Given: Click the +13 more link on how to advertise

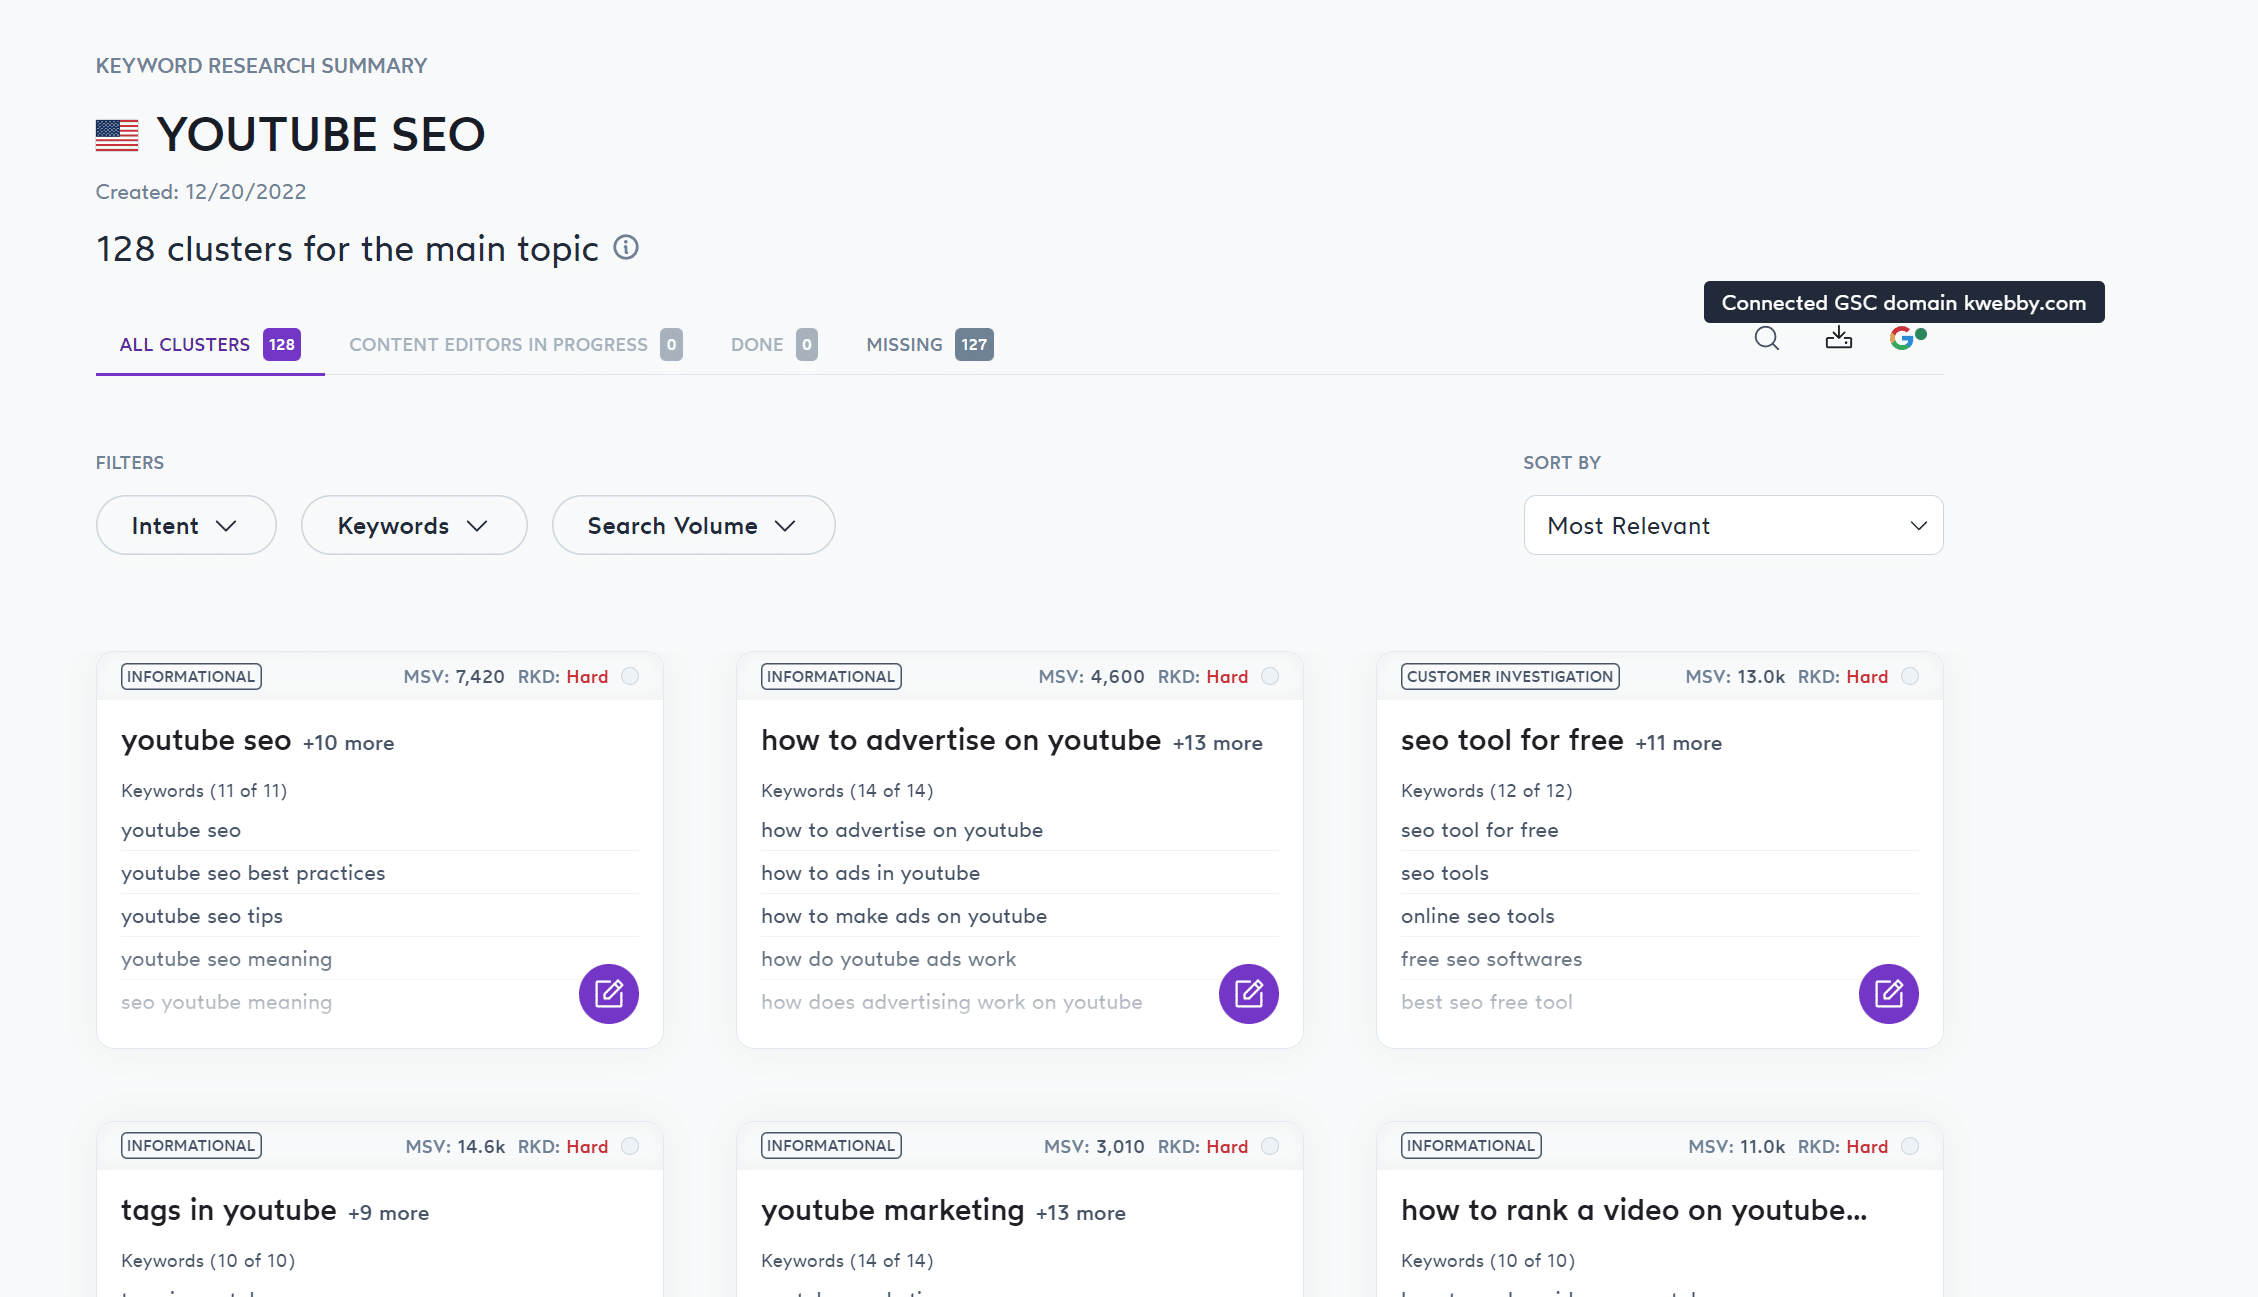Looking at the screenshot, I should click(x=1218, y=743).
